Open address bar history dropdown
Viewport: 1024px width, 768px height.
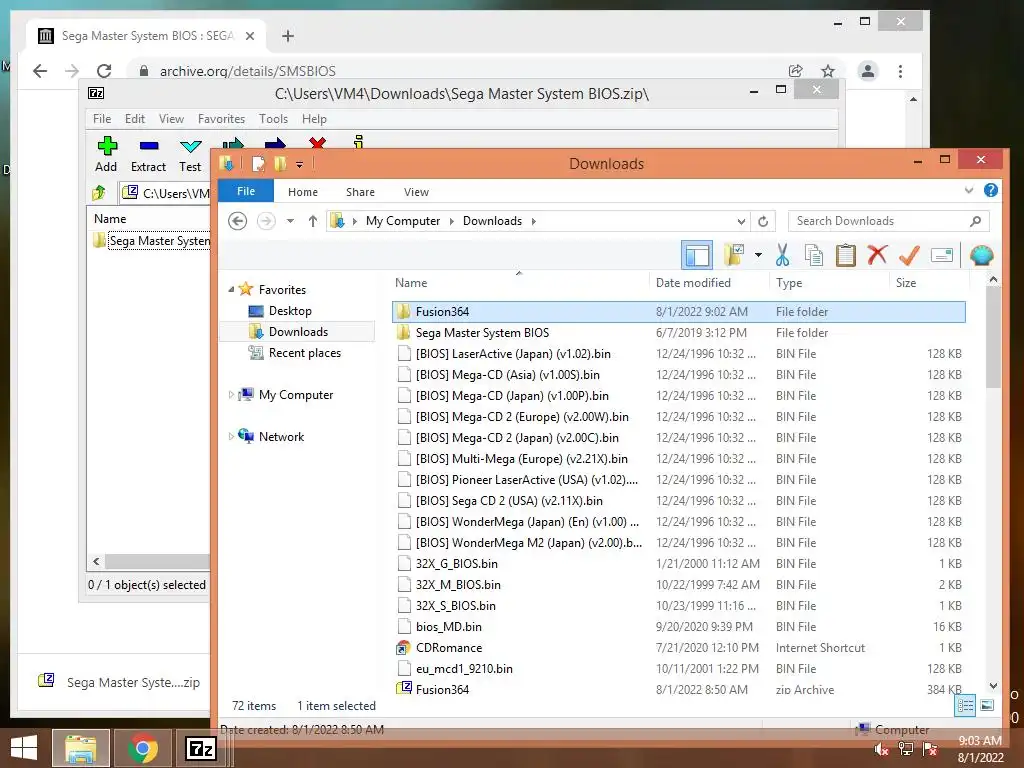tap(741, 221)
